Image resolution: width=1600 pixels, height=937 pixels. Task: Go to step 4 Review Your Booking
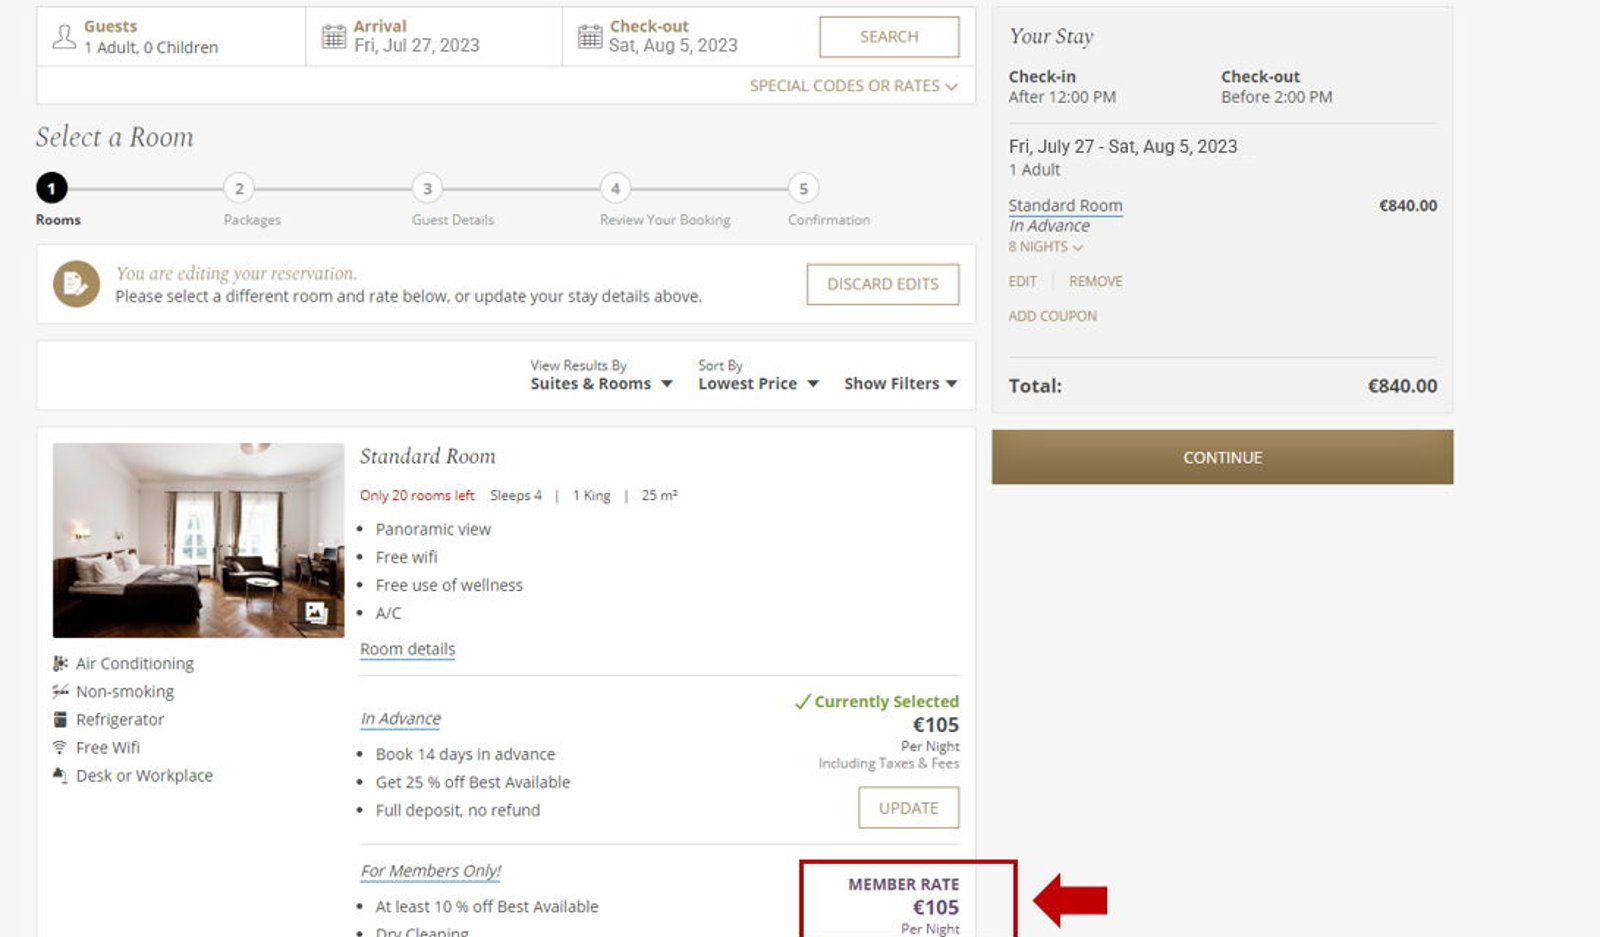[x=615, y=188]
